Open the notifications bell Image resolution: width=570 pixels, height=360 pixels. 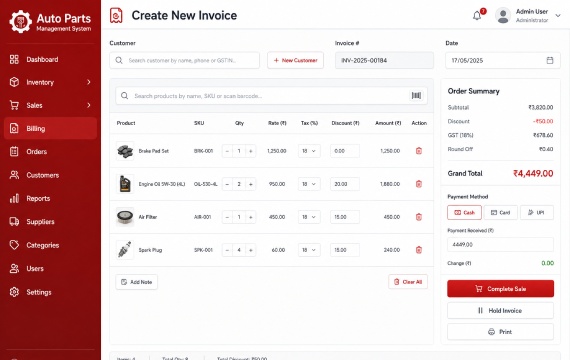[x=477, y=16]
